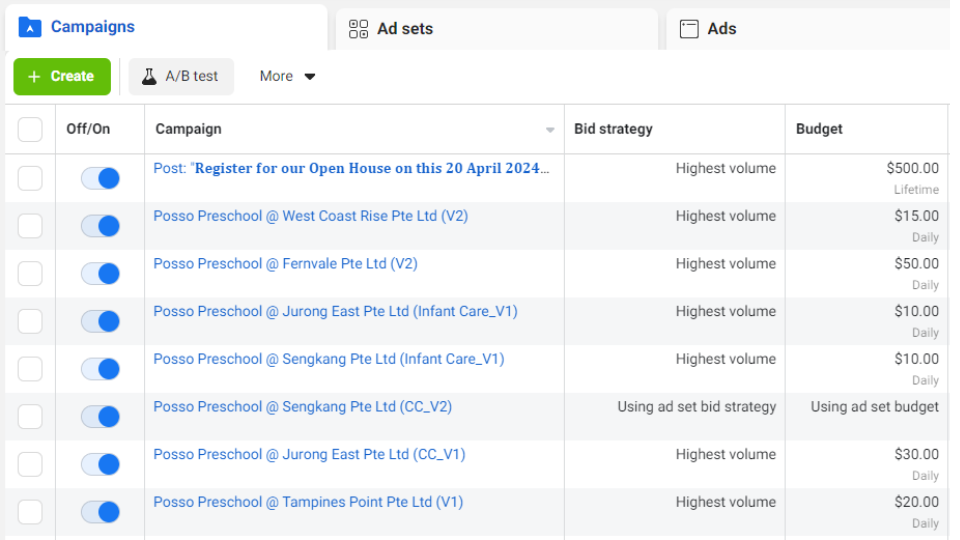Switch off Sengkang CC_V2 campaign toggle

tap(100, 417)
